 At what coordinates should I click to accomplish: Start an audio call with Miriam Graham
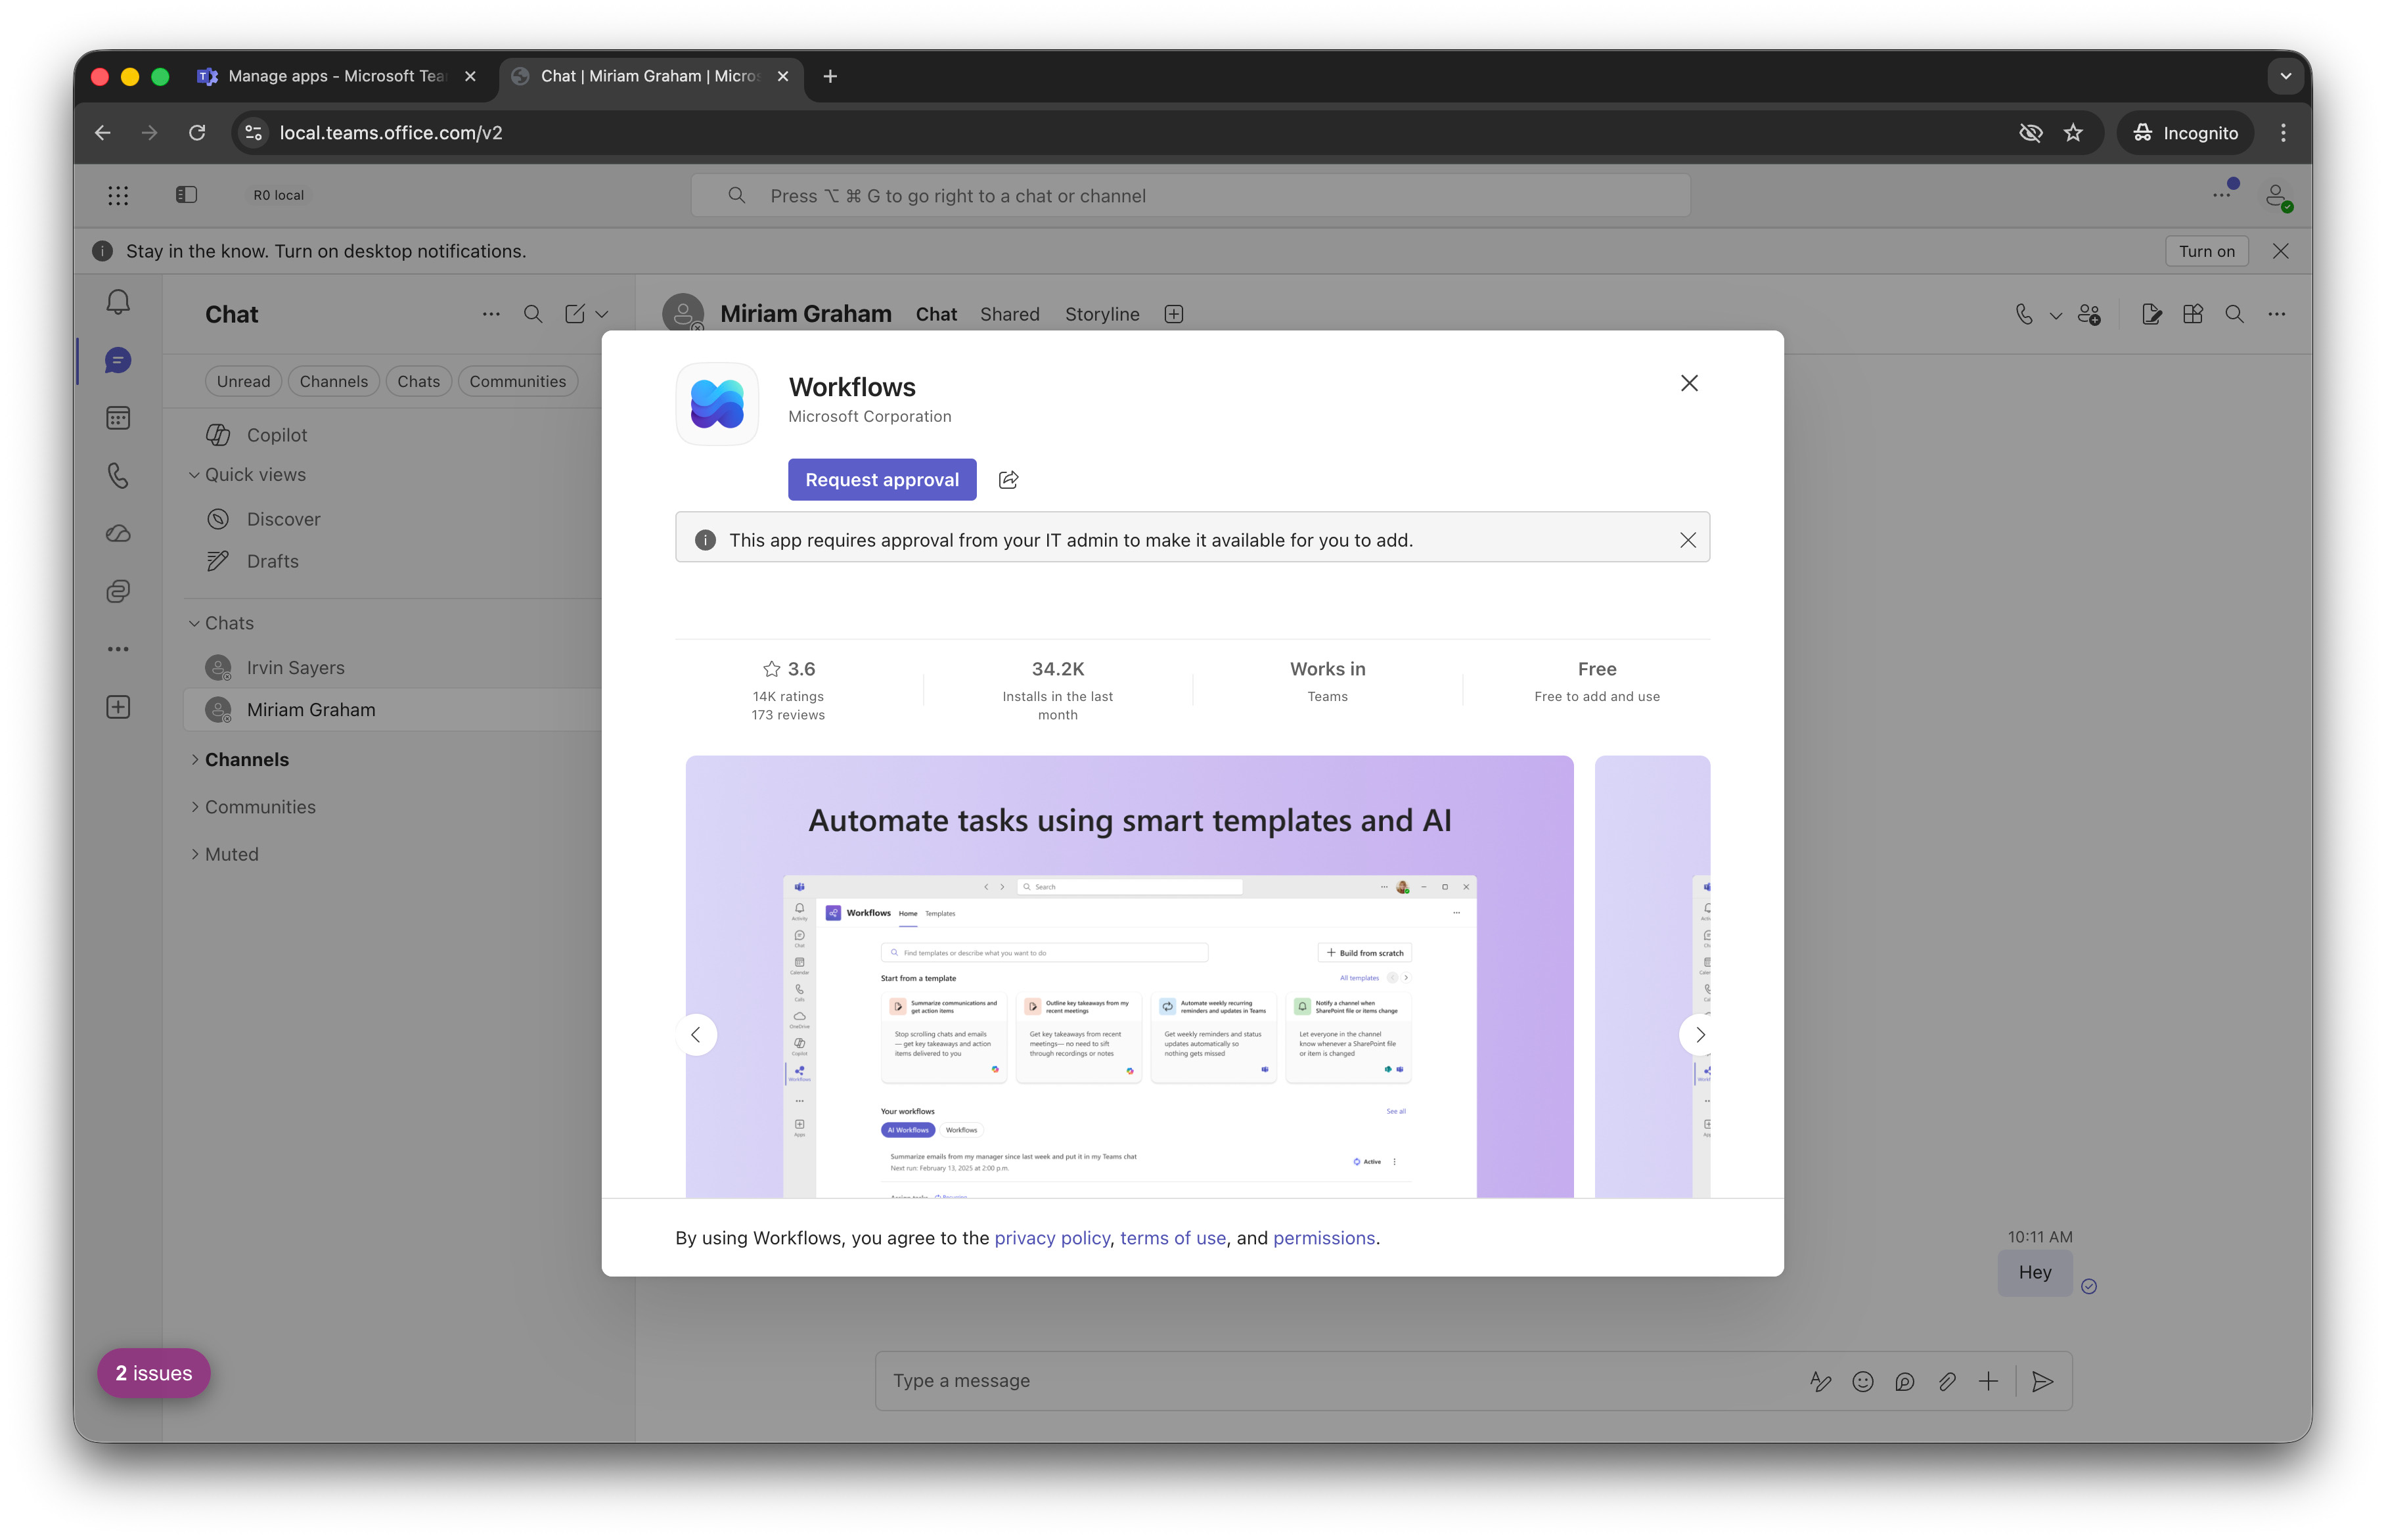pyautogui.click(x=2024, y=314)
